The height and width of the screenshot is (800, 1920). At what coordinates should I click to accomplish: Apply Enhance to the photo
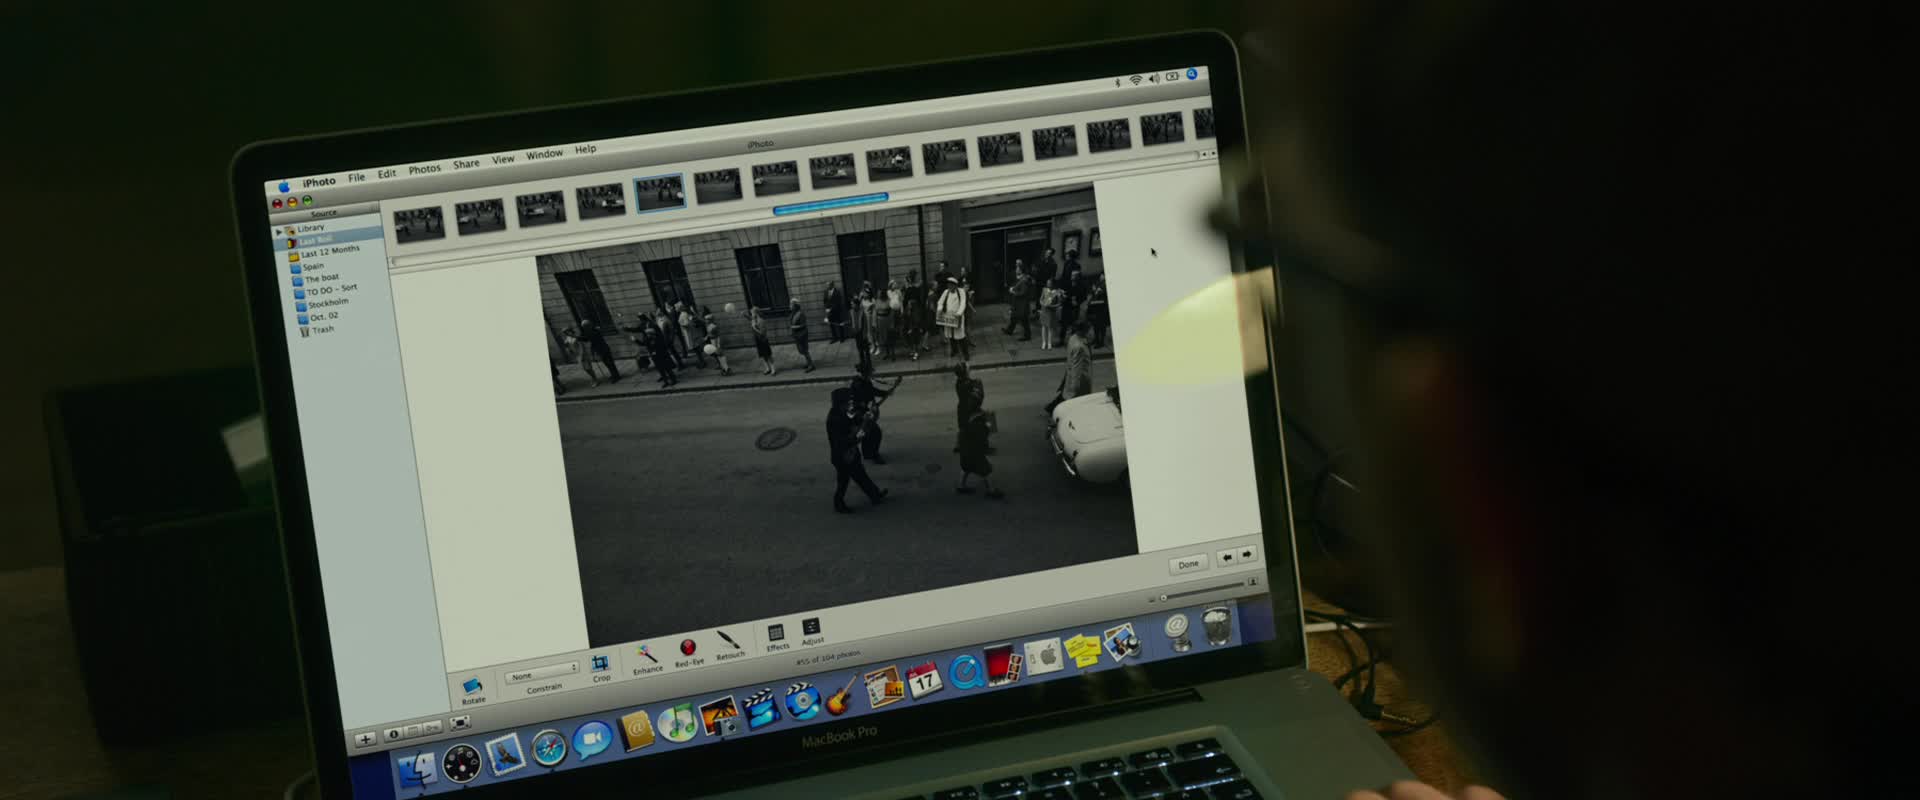(646, 655)
